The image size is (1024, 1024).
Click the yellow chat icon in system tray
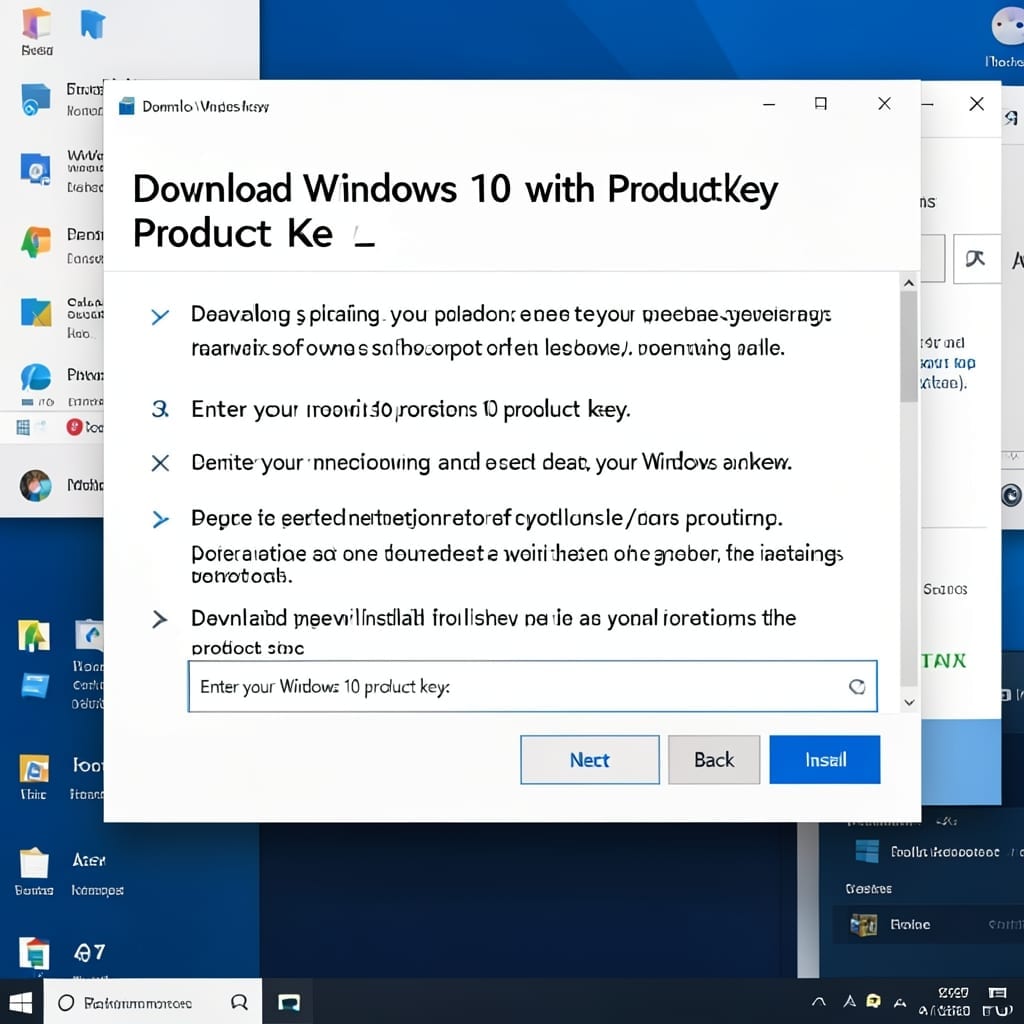click(873, 1001)
